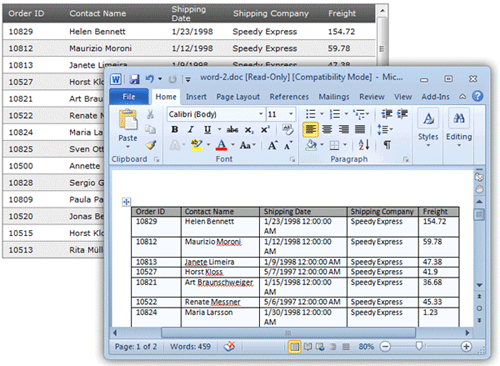Open Customize Quick Access Toolbar dropdown

pos(188,79)
